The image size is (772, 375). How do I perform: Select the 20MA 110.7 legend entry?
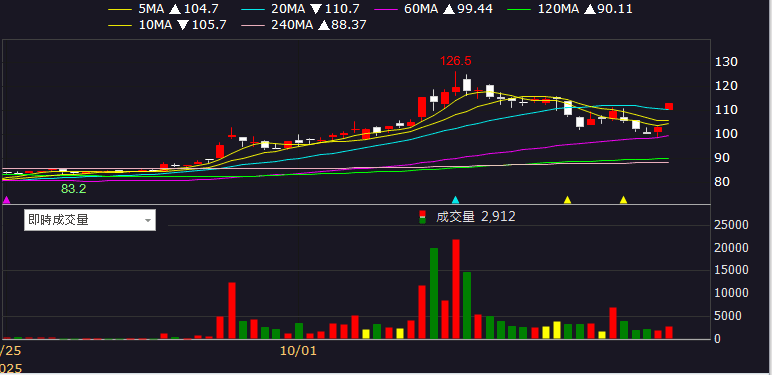coord(301,8)
